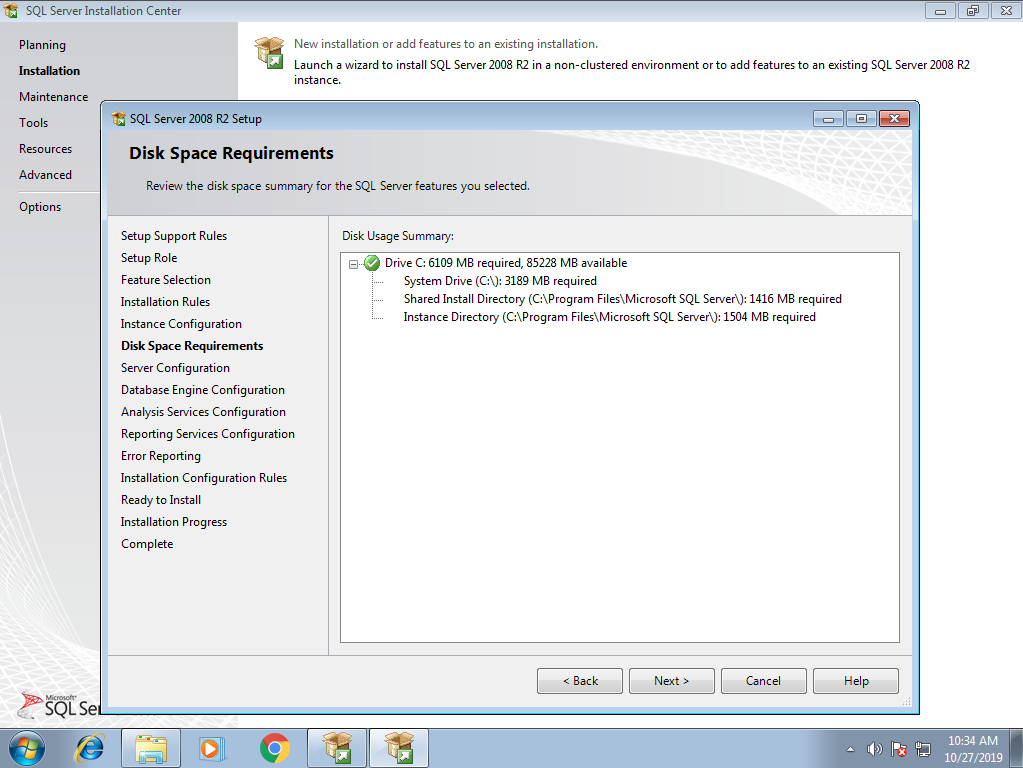Restore down the SQL Server Installation Center window

(x=973, y=10)
